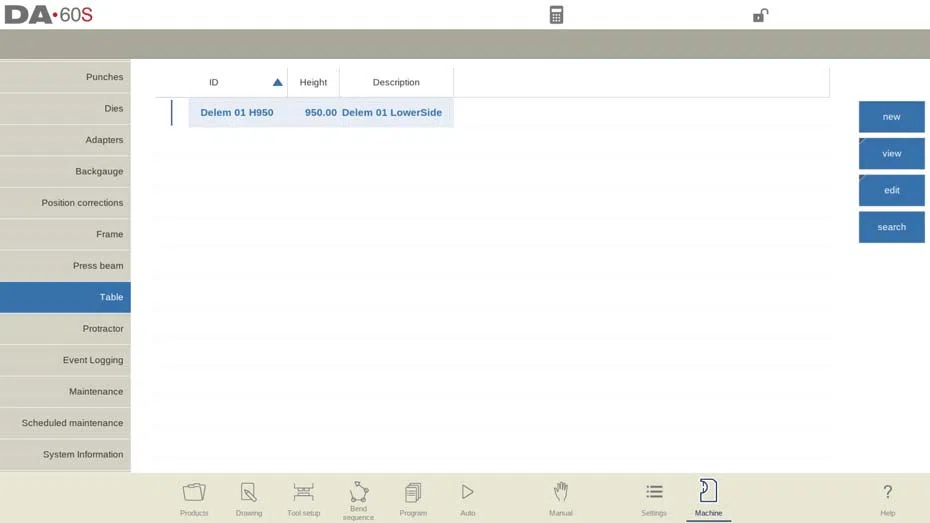This screenshot has height=523, width=930.
Task: Open the Maintenance section
Action: coord(65,391)
